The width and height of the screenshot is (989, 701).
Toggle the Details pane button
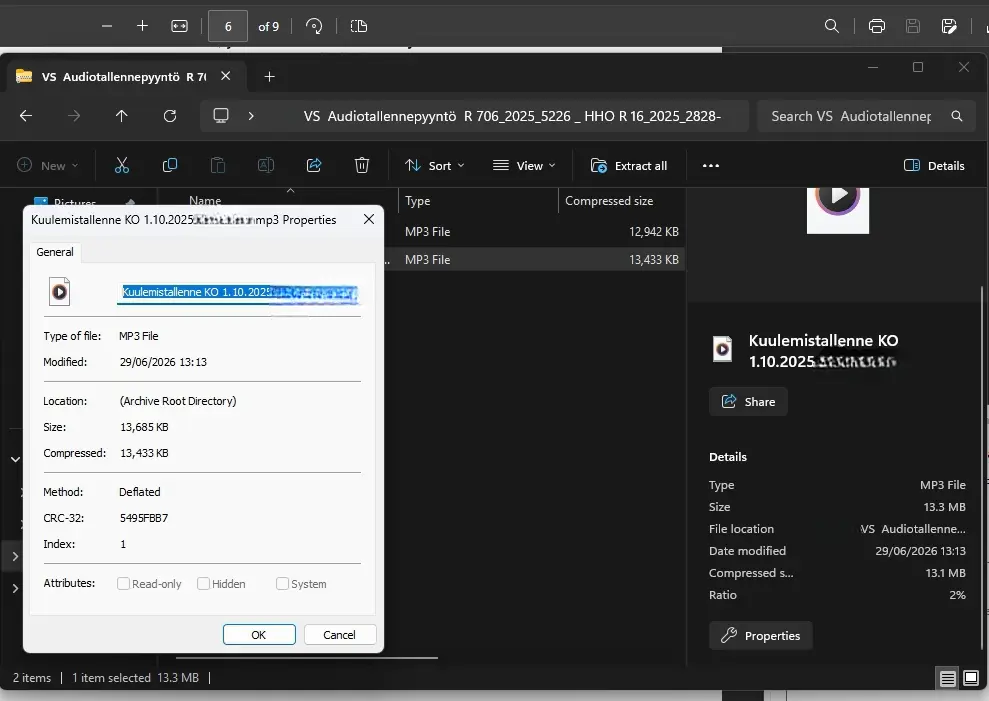(934, 165)
